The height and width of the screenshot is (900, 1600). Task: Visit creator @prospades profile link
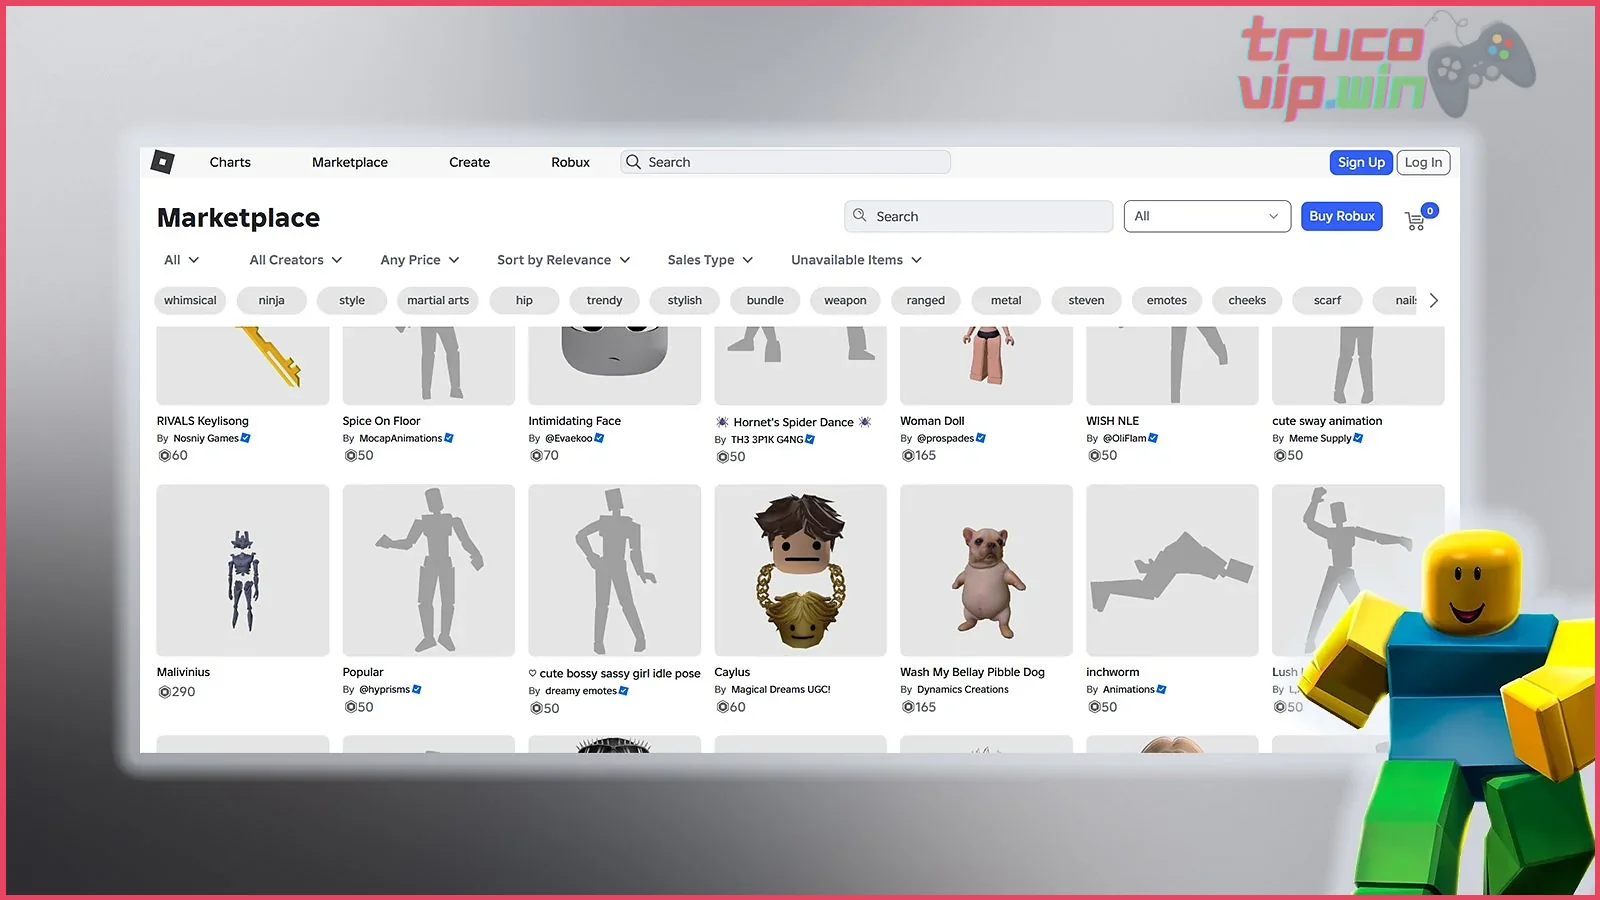[x=945, y=438]
